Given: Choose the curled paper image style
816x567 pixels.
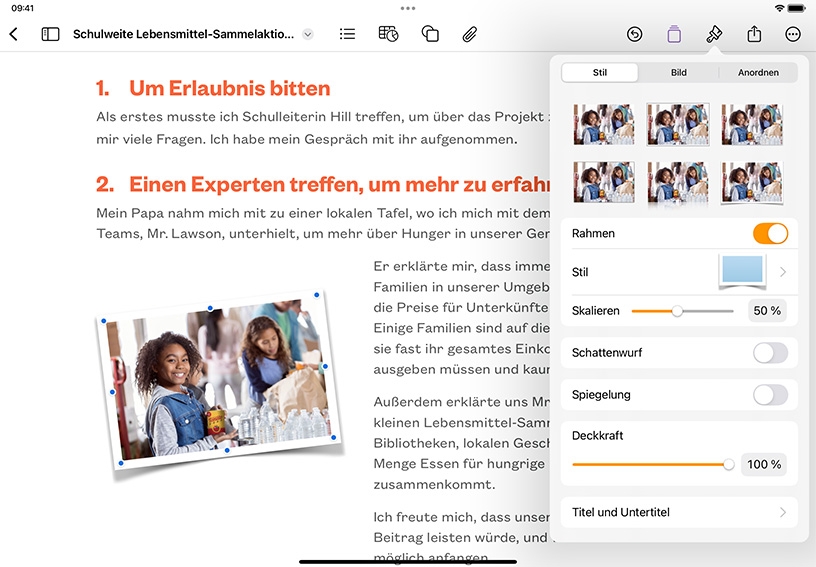Looking at the screenshot, I should click(x=752, y=183).
